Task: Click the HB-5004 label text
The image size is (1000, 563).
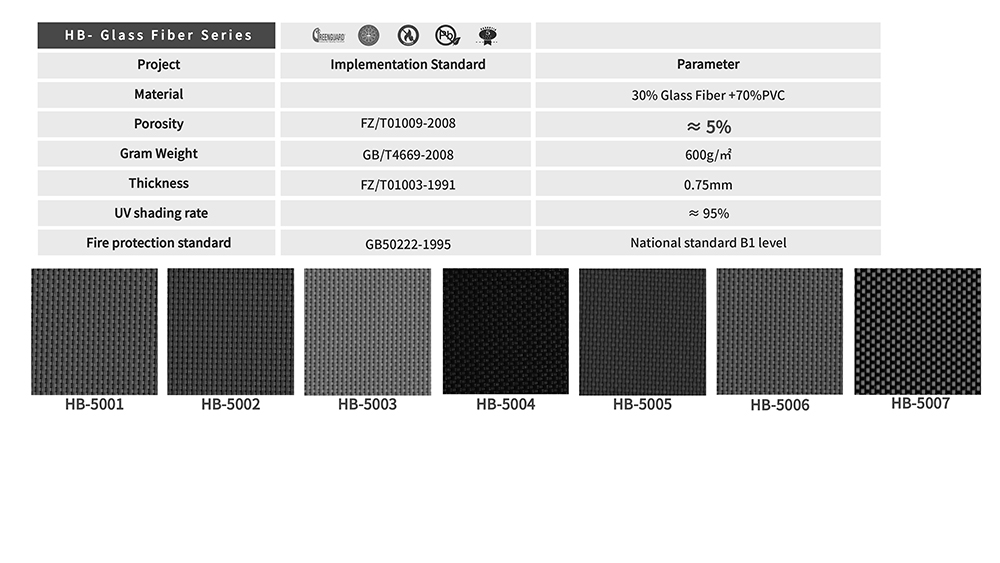Action: click(x=505, y=405)
